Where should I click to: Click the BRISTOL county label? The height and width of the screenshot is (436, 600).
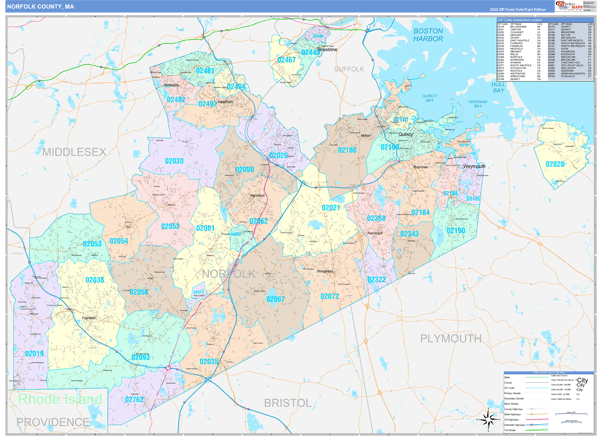[288, 401]
